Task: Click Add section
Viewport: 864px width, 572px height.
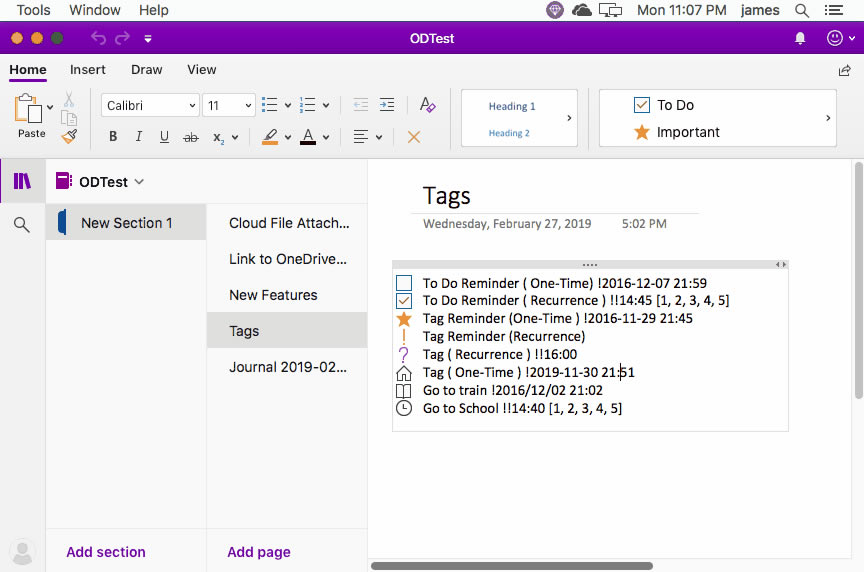Action: click(x=106, y=552)
